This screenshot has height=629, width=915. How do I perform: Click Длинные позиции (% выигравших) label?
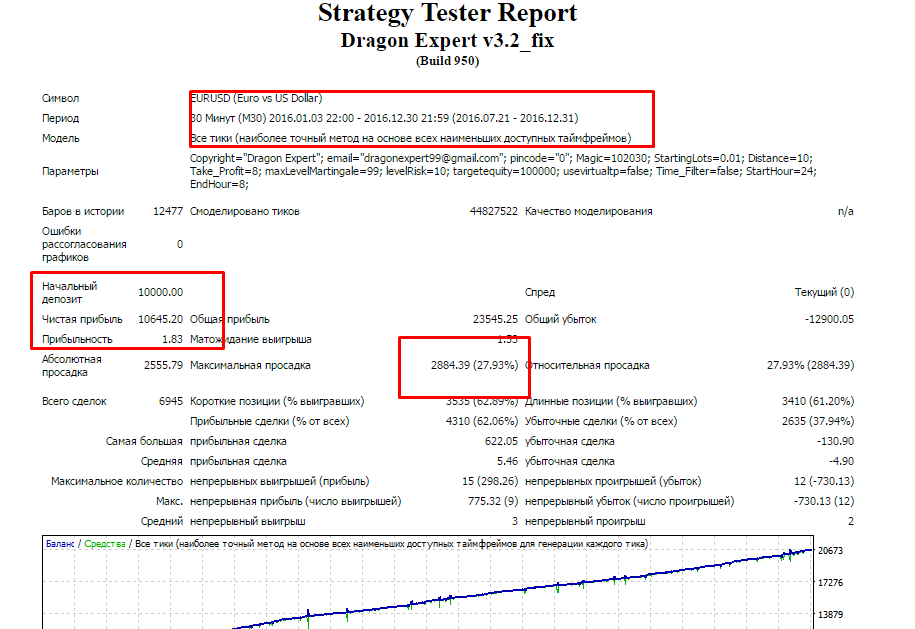click(x=611, y=401)
